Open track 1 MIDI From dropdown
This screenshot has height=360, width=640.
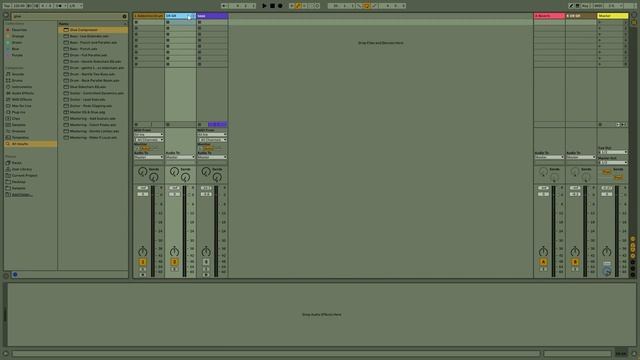149,135
